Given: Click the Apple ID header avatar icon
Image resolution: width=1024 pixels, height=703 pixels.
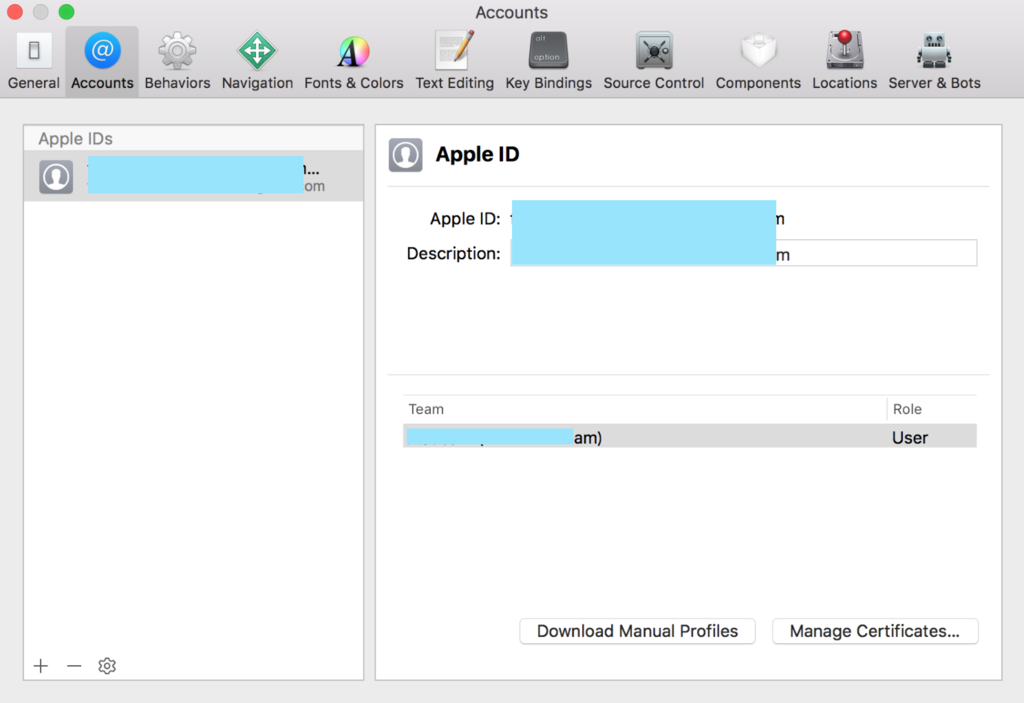Looking at the screenshot, I should [x=406, y=155].
